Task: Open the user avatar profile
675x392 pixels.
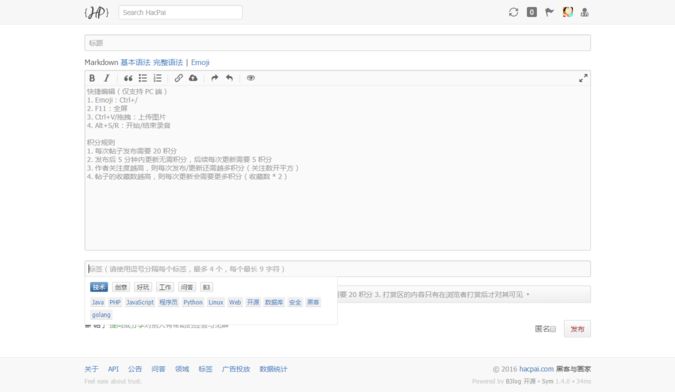Action: [x=568, y=12]
